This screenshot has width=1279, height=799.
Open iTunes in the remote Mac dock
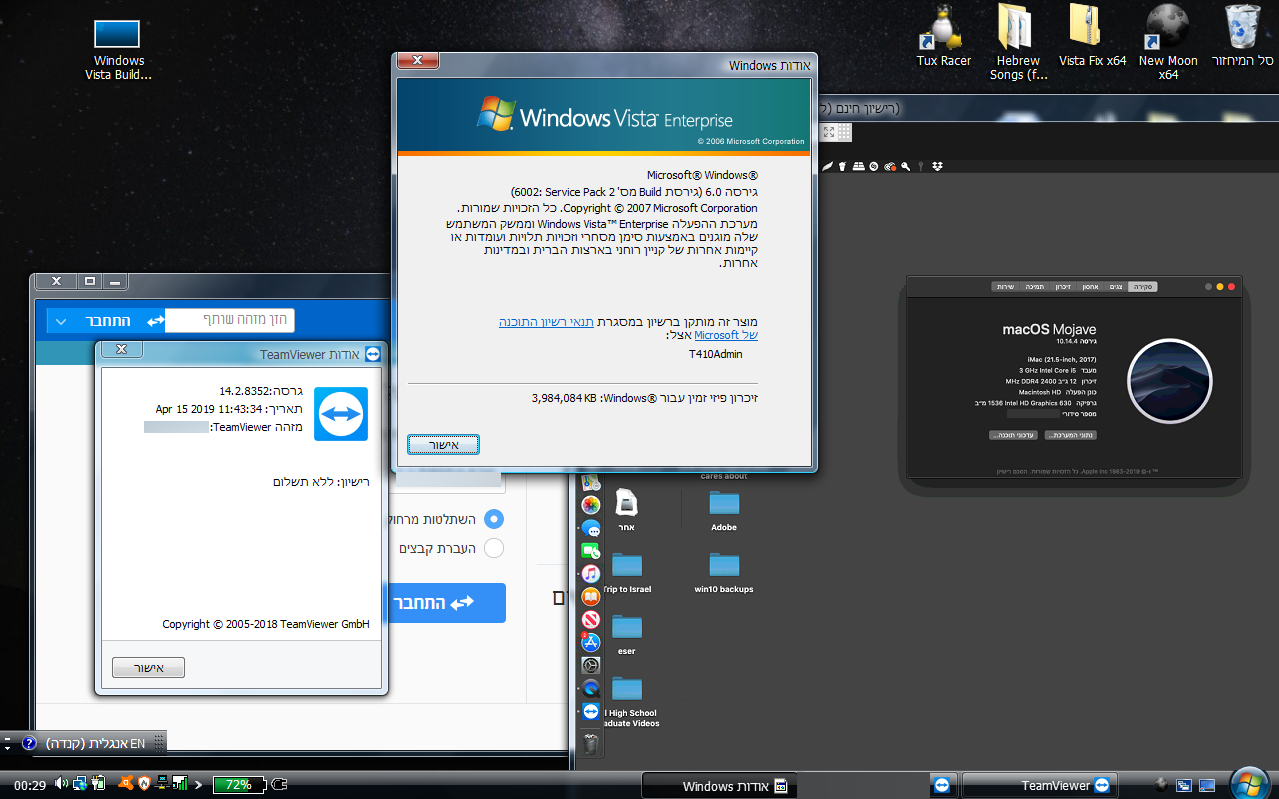[x=590, y=573]
